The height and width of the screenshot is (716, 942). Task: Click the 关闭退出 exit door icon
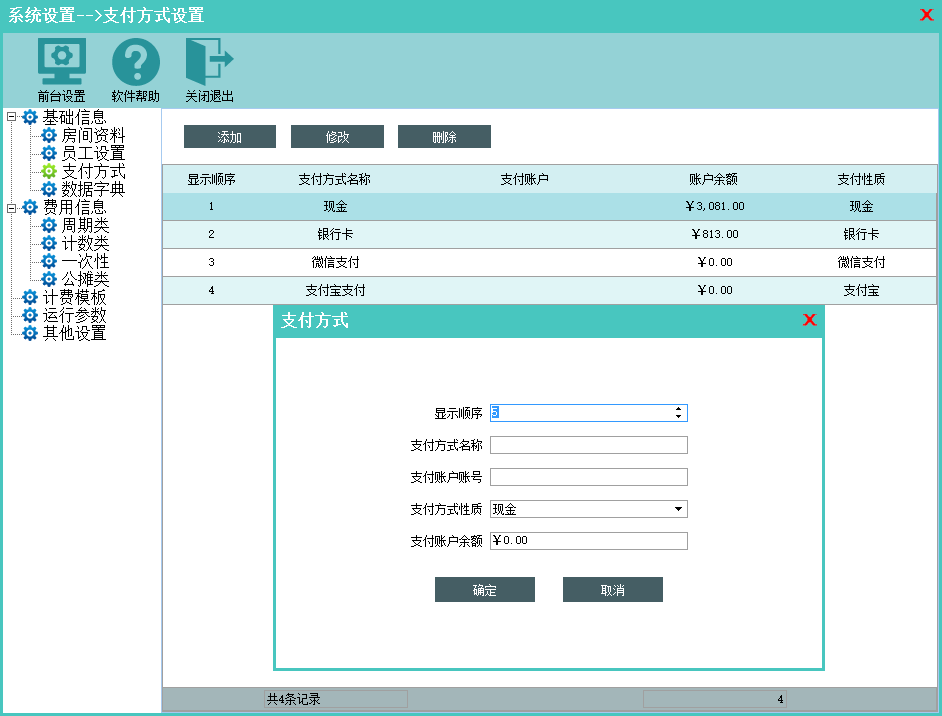209,62
